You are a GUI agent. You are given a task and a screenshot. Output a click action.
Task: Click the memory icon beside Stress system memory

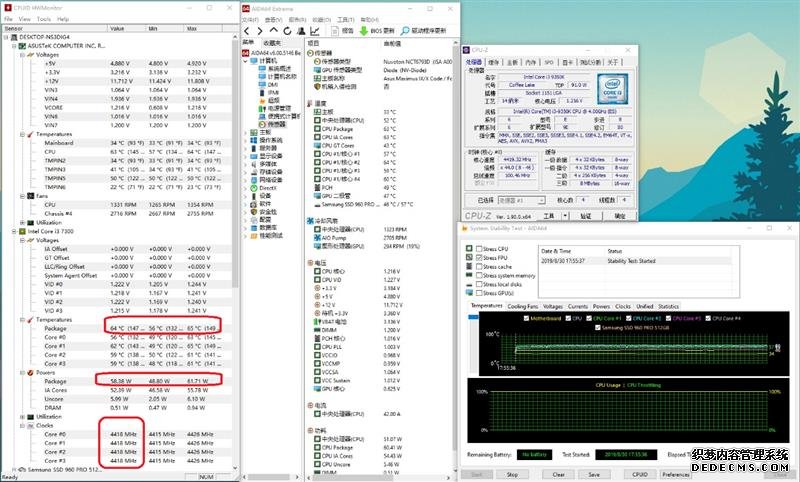(x=469, y=275)
